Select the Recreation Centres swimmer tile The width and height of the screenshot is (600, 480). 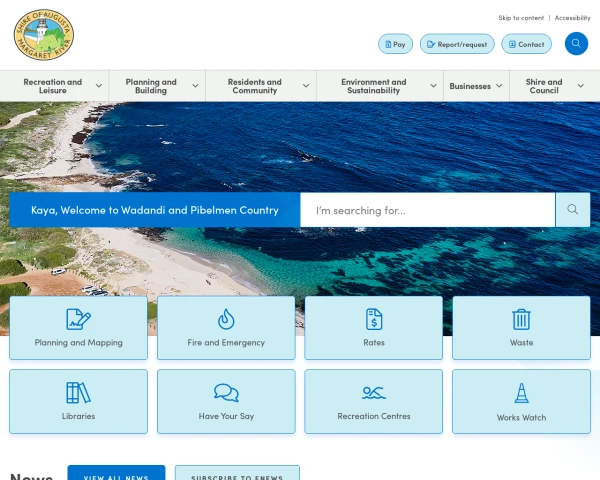tap(373, 401)
